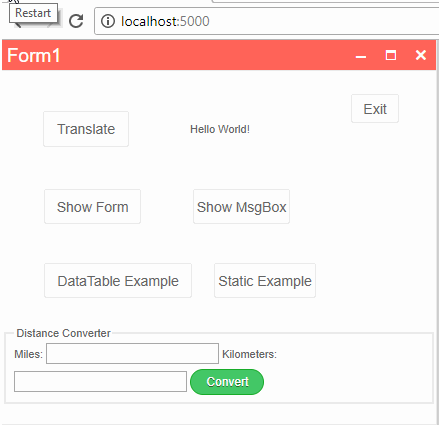Click the Kilometers: label text
This screenshot has width=439, height=425.
249,354
